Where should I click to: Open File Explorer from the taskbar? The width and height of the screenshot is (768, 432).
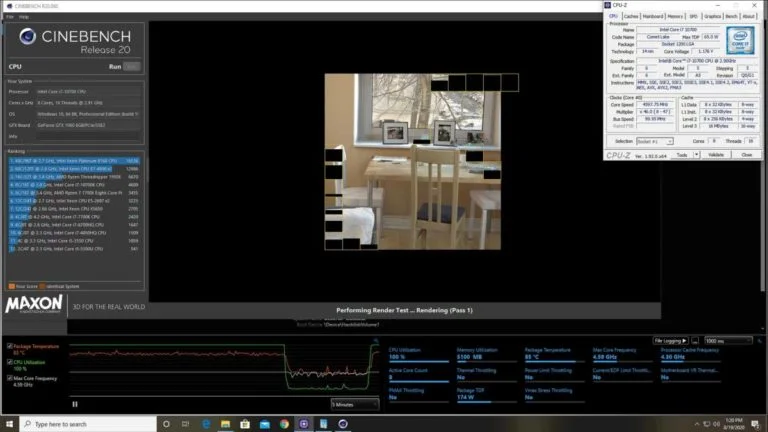click(x=225, y=424)
